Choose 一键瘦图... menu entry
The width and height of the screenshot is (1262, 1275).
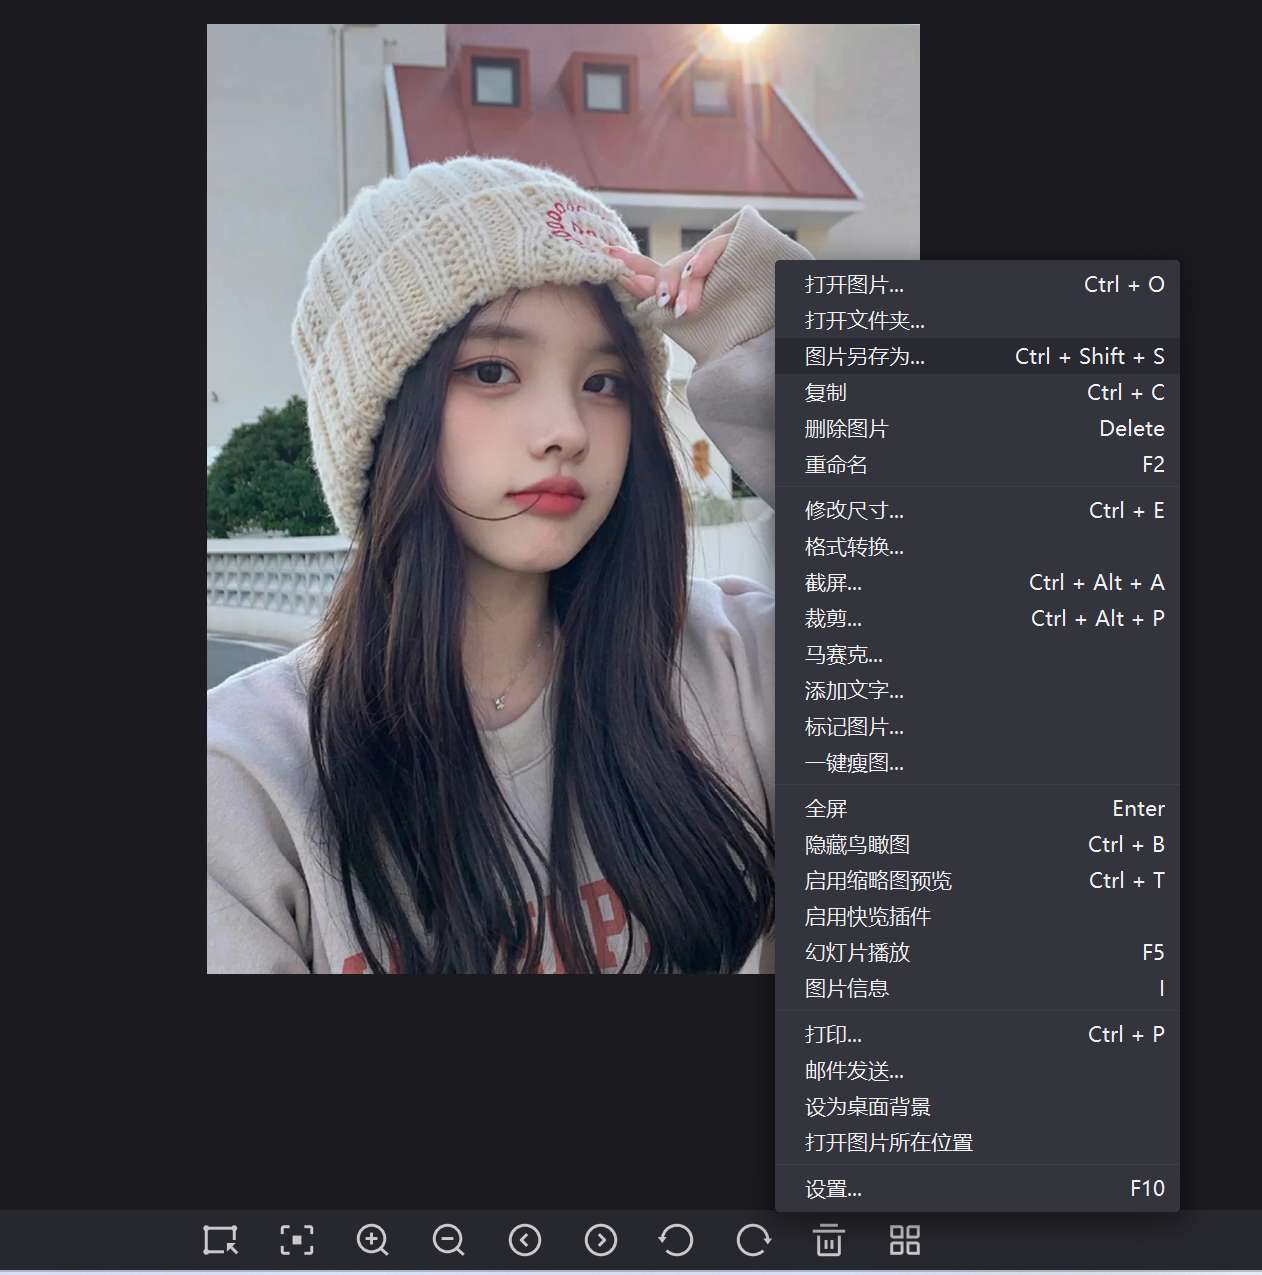click(977, 763)
